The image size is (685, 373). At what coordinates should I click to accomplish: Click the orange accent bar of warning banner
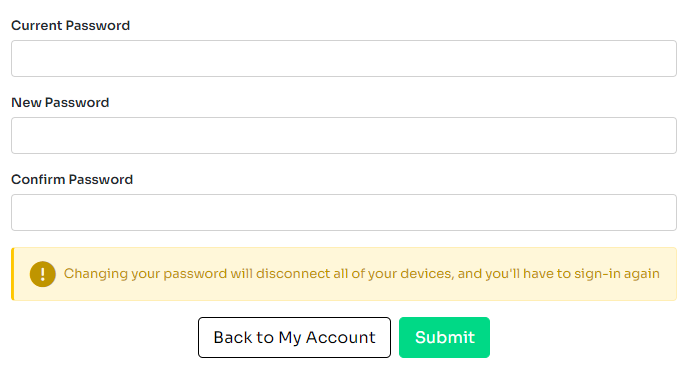click(13, 274)
